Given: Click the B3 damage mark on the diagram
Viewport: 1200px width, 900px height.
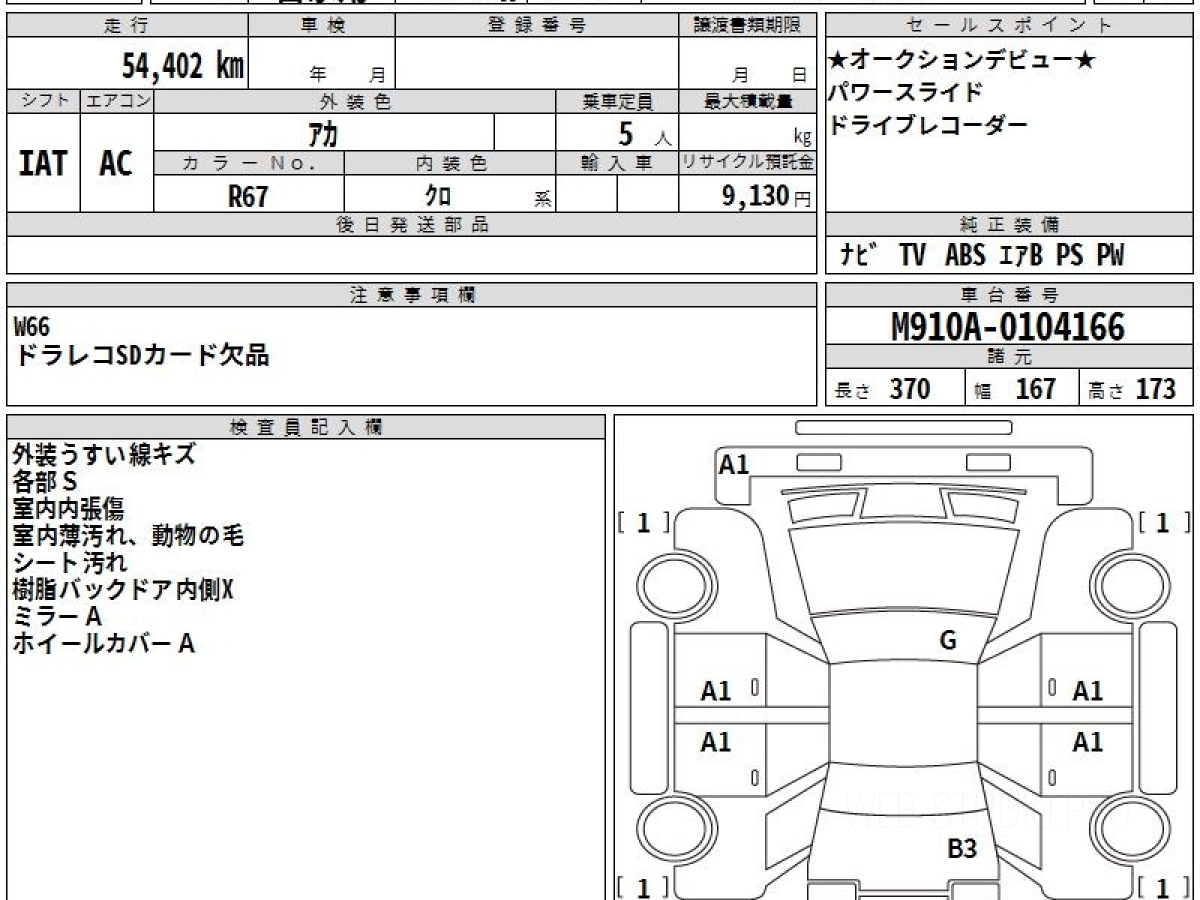Looking at the screenshot, I should [x=961, y=849].
